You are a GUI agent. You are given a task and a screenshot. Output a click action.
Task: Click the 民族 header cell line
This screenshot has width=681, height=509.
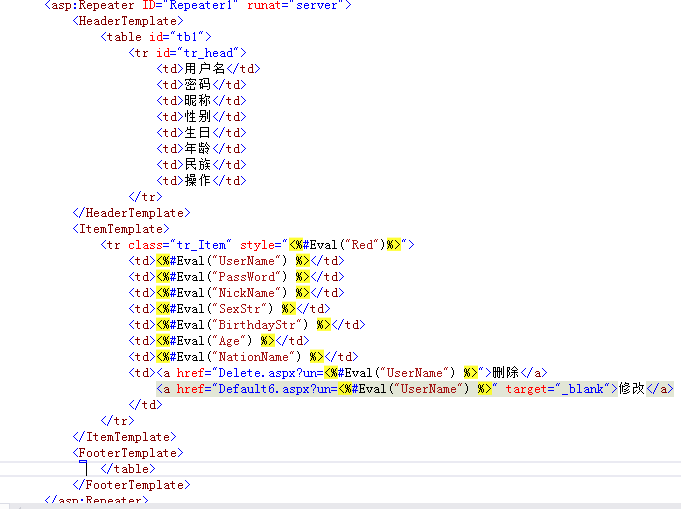pos(201,165)
